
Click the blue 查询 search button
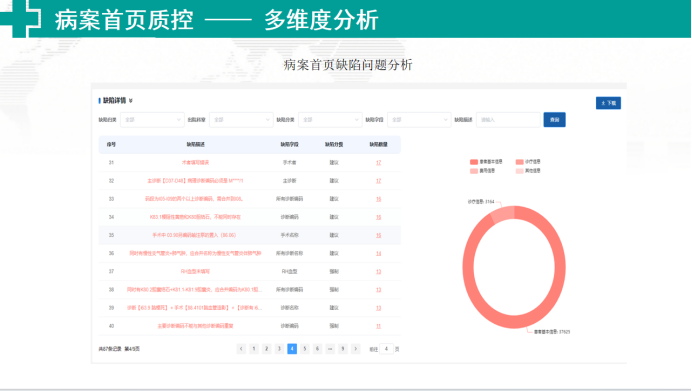coord(554,120)
